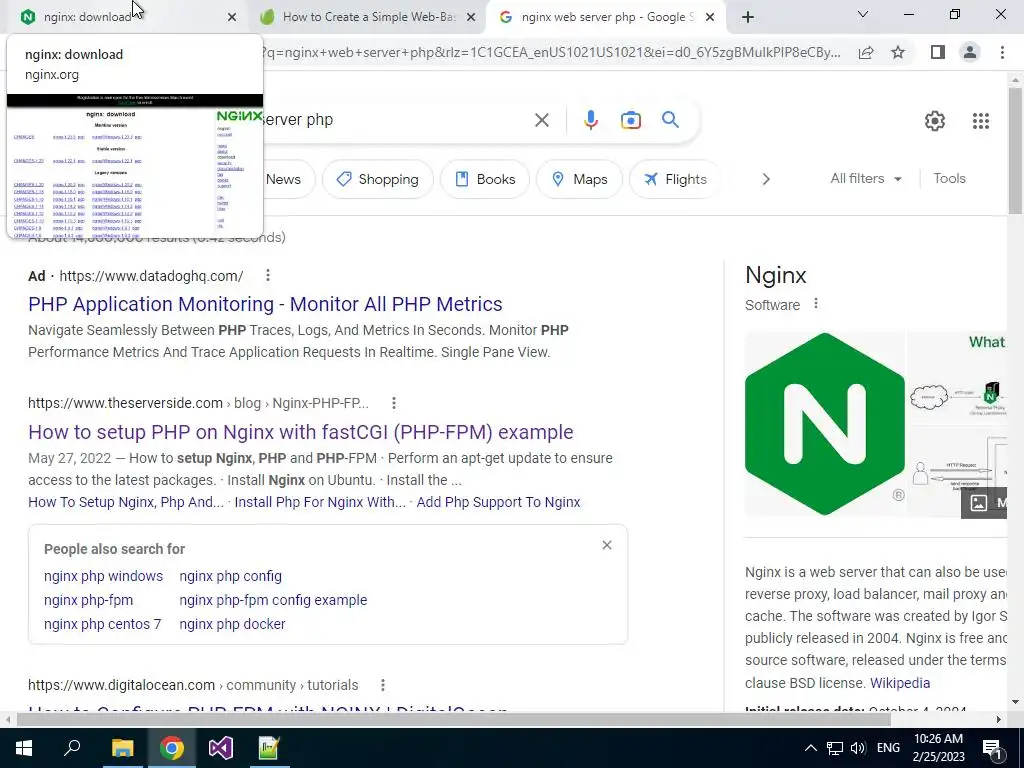Screen dimensions: 1024x768
Task: Click the browser address bar URL
Action: click(552, 52)
